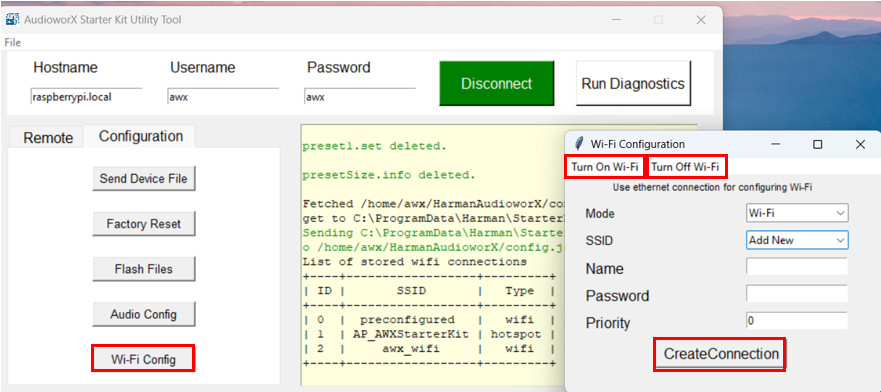Screen dimensions: 881x392
Task: Click 'List of stored wifi connections' text
Action: point(415,262)
